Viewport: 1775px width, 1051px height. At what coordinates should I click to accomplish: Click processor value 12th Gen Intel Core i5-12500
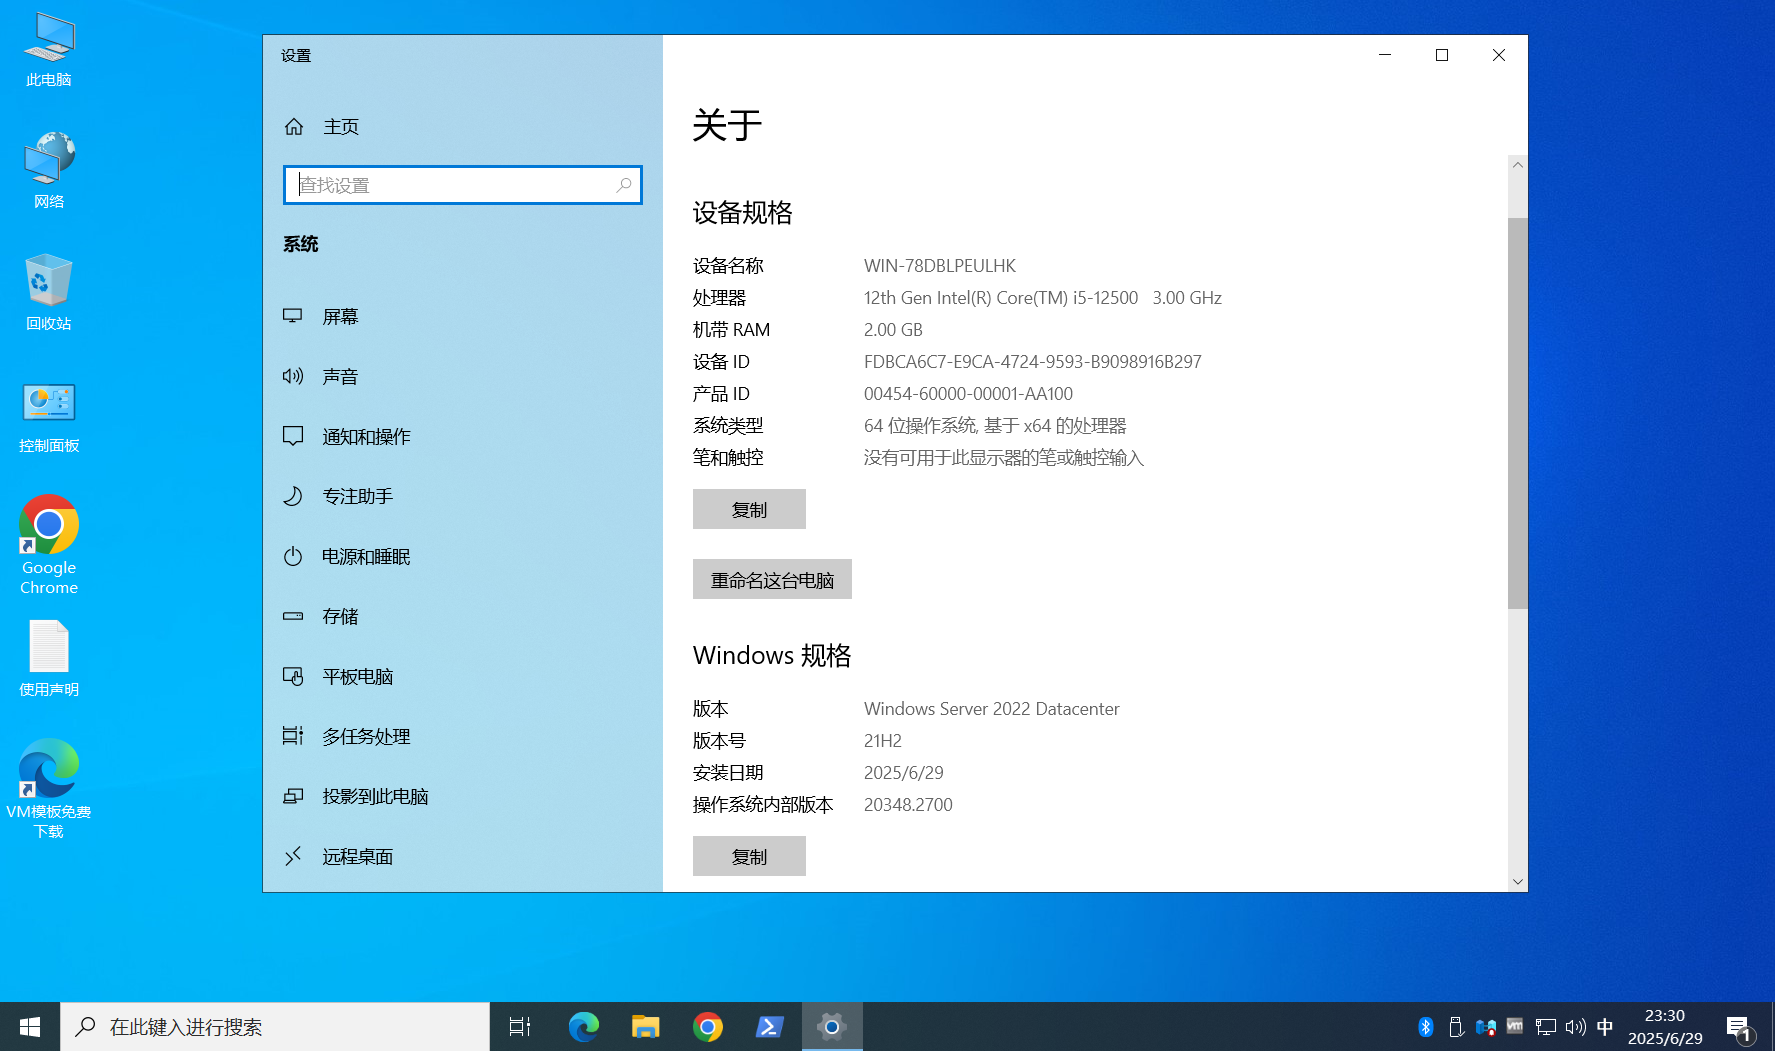pyautogui.click(x=1043, y=298)
